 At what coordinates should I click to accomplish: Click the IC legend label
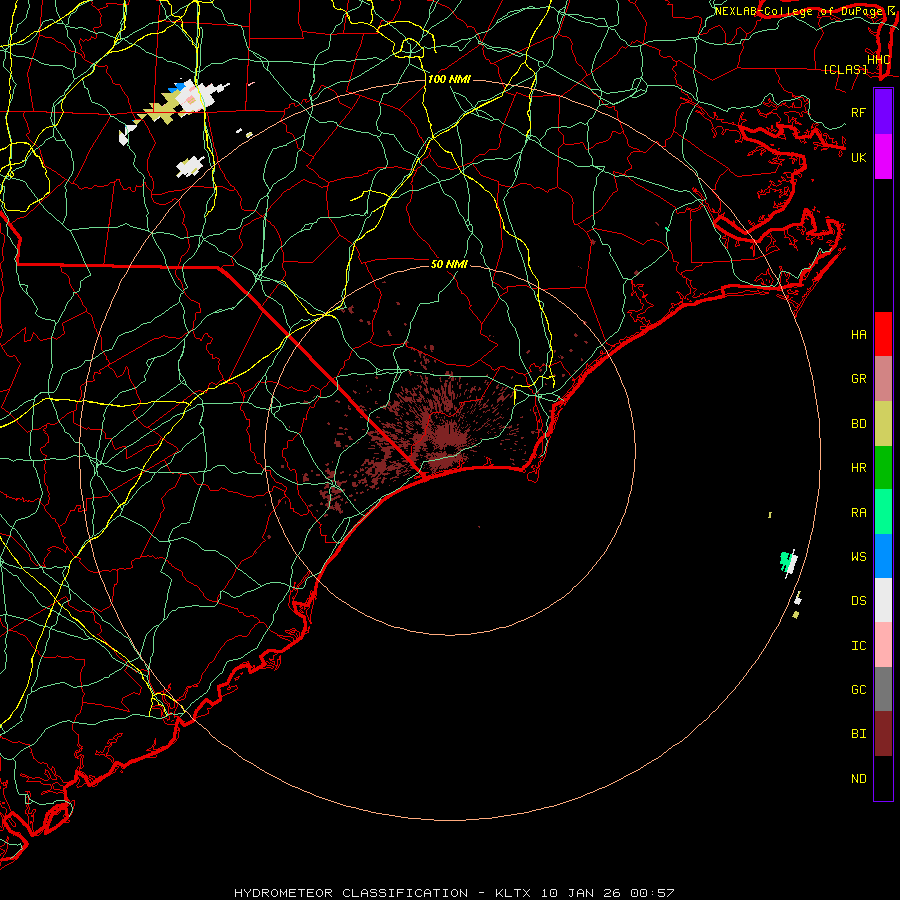point(858,646)
